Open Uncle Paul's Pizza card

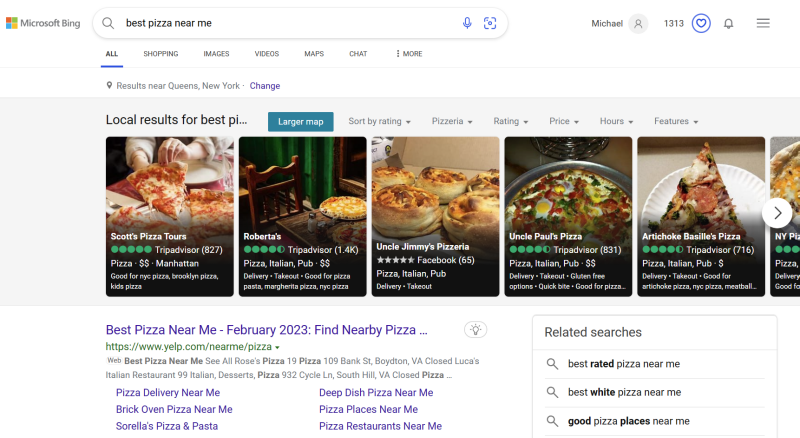(568, 216)
